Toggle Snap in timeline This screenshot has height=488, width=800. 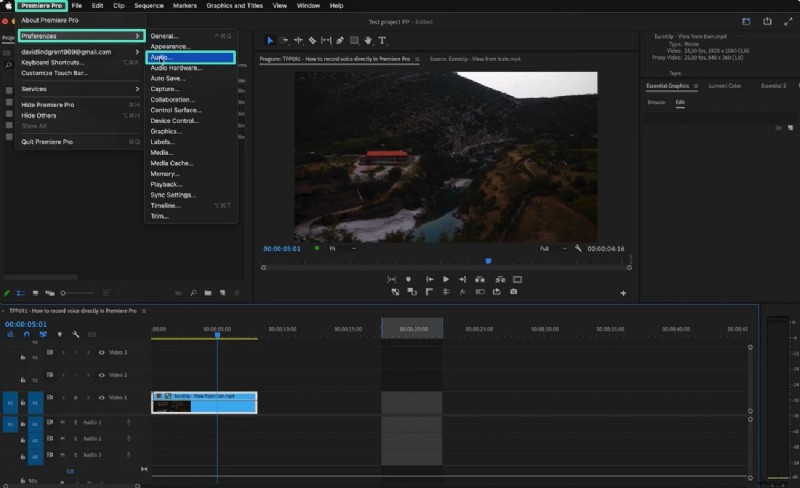(27, 334)
